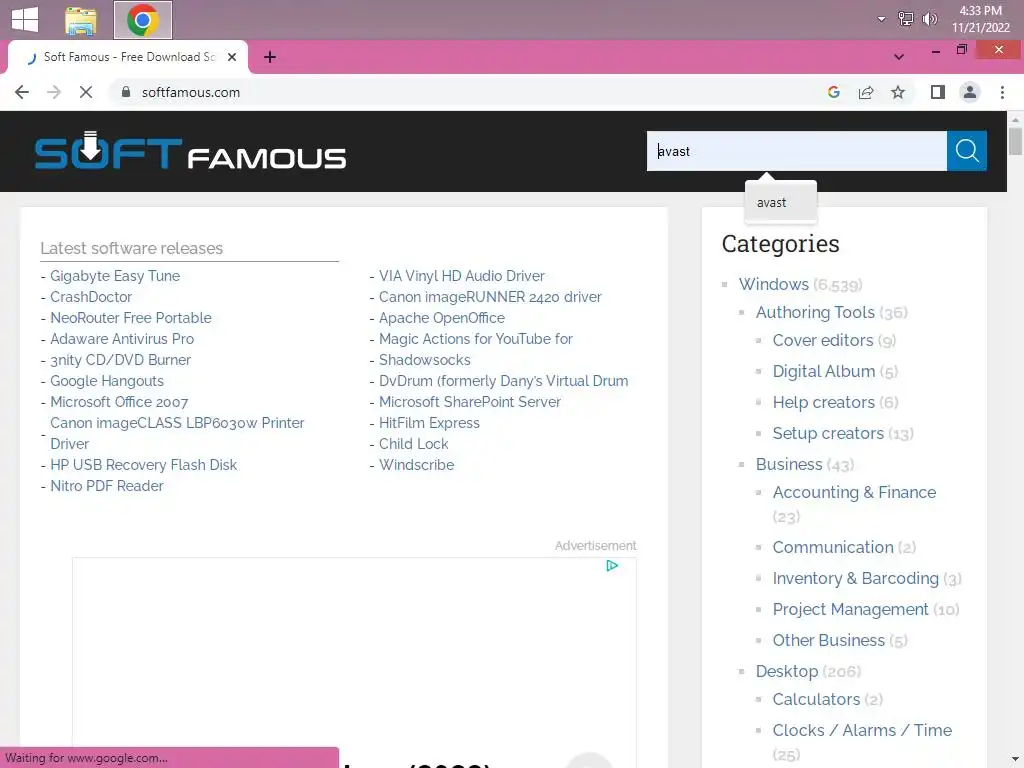
Task: Open the Communication category
Action: click(x=833, y=547)
